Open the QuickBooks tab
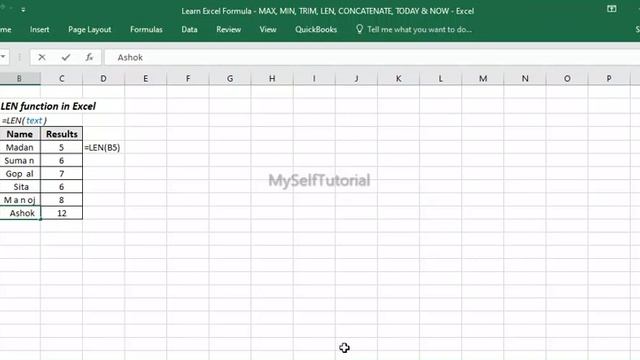The height and width of the screenshot is (360, 640). (x=316, y=29)
